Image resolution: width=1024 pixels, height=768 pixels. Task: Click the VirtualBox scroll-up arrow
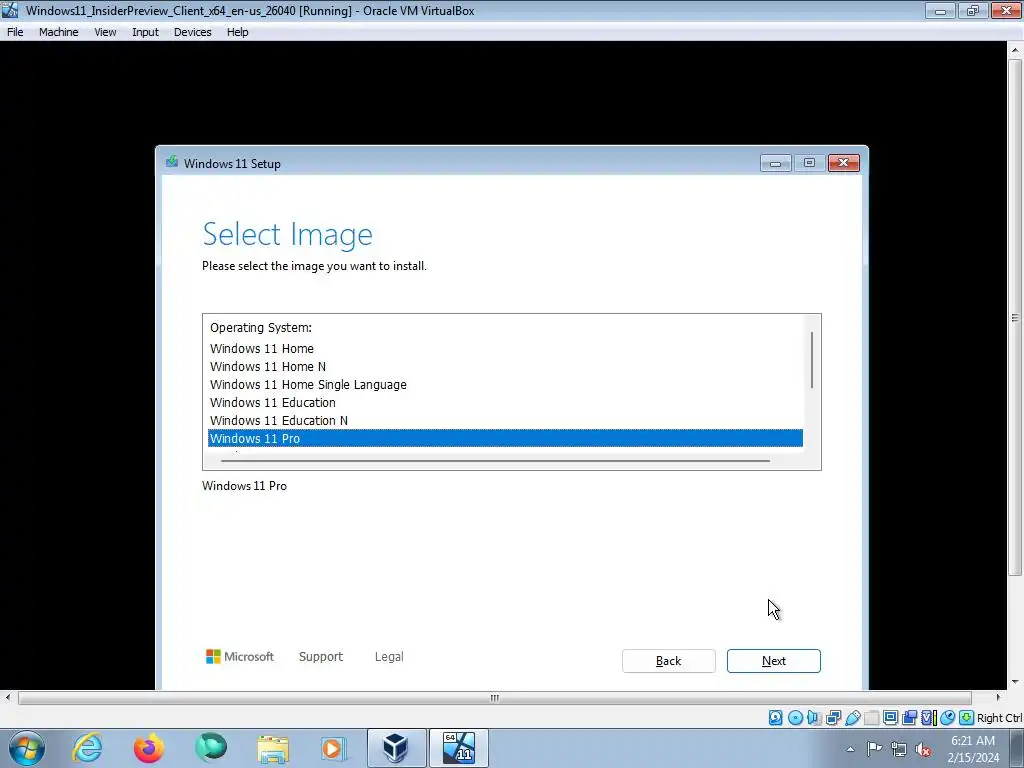(1015, 50)
